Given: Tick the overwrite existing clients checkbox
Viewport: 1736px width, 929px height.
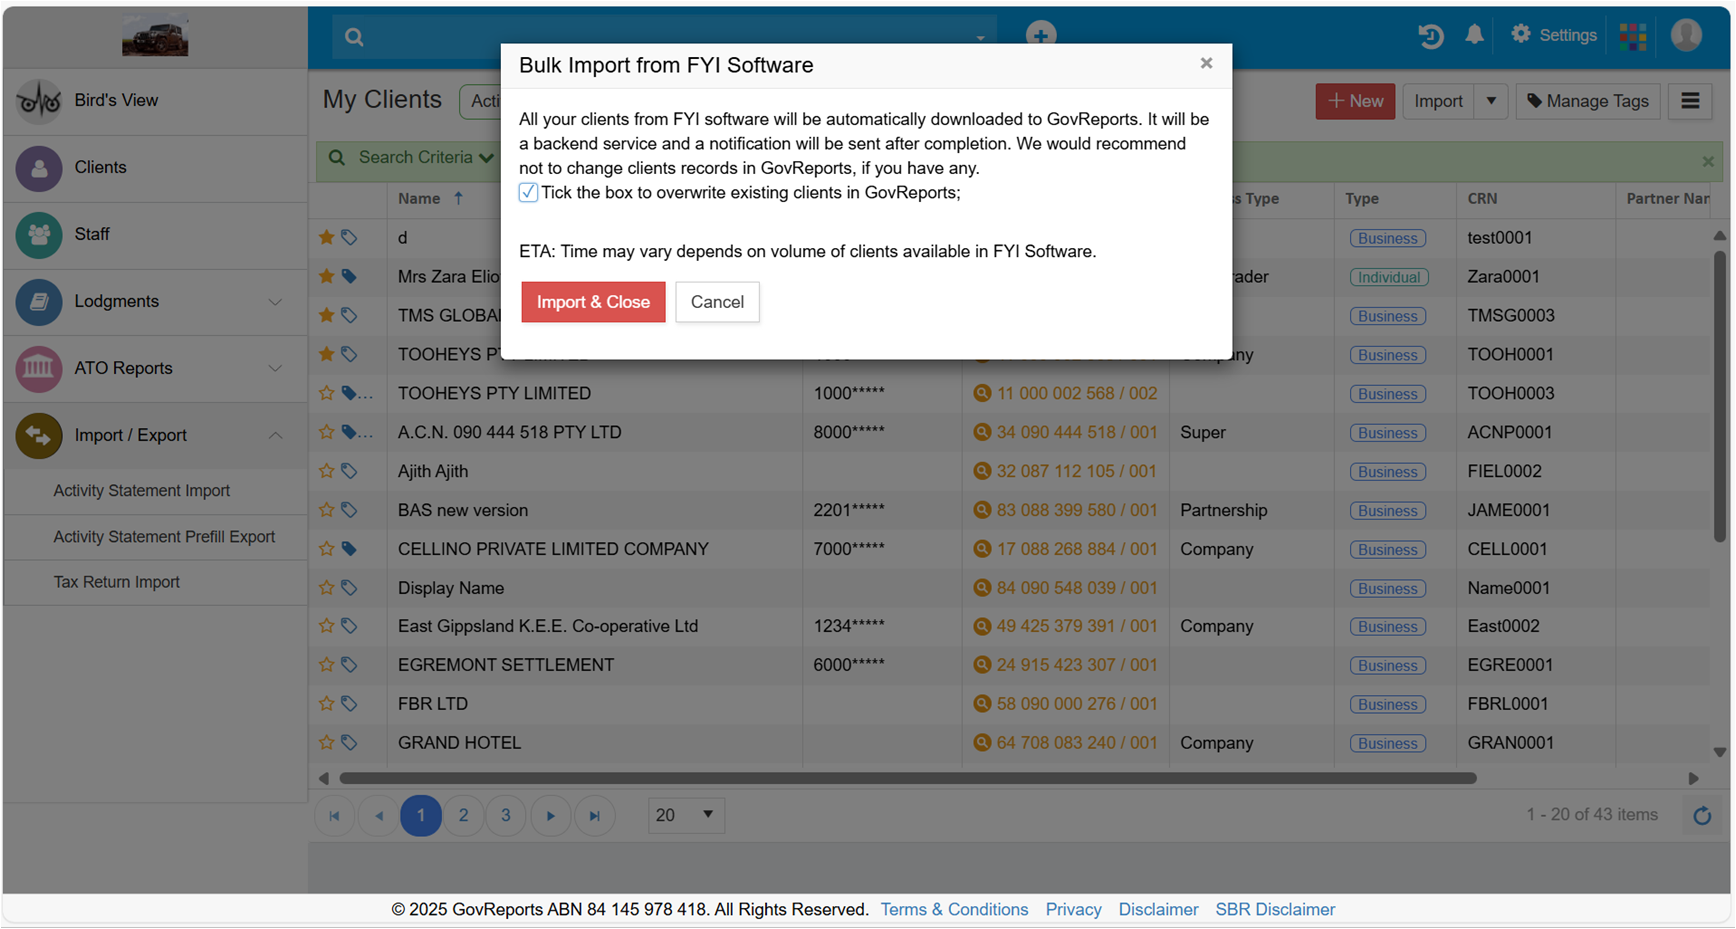Looking at the screenshot, I should coord(528,193).
